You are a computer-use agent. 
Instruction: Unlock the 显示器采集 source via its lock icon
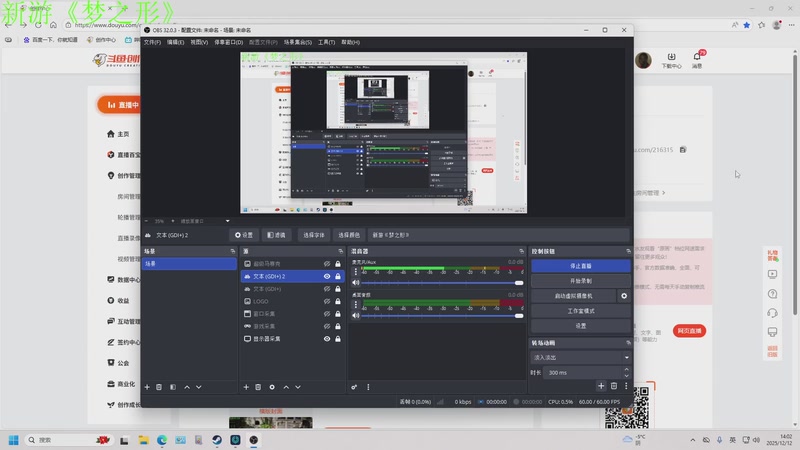[x=338, y=339]
